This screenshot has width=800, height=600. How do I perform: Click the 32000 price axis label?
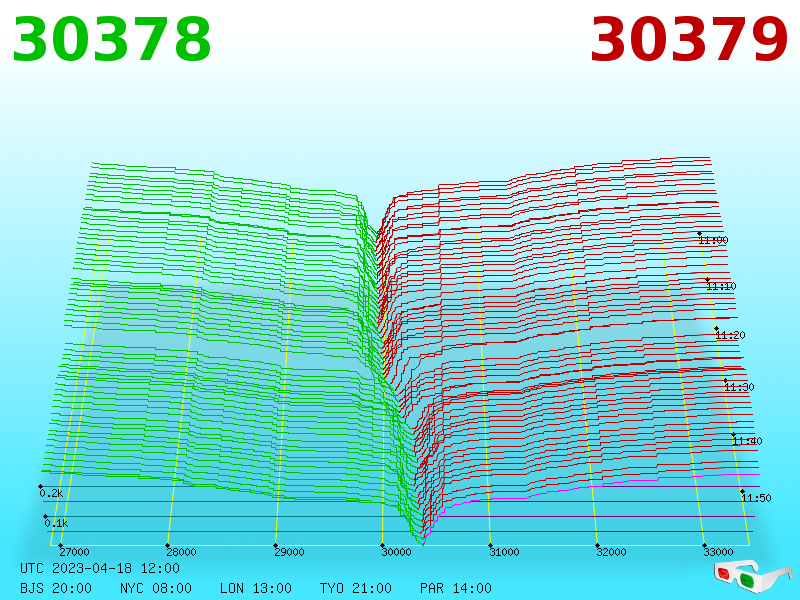point(611,552)
